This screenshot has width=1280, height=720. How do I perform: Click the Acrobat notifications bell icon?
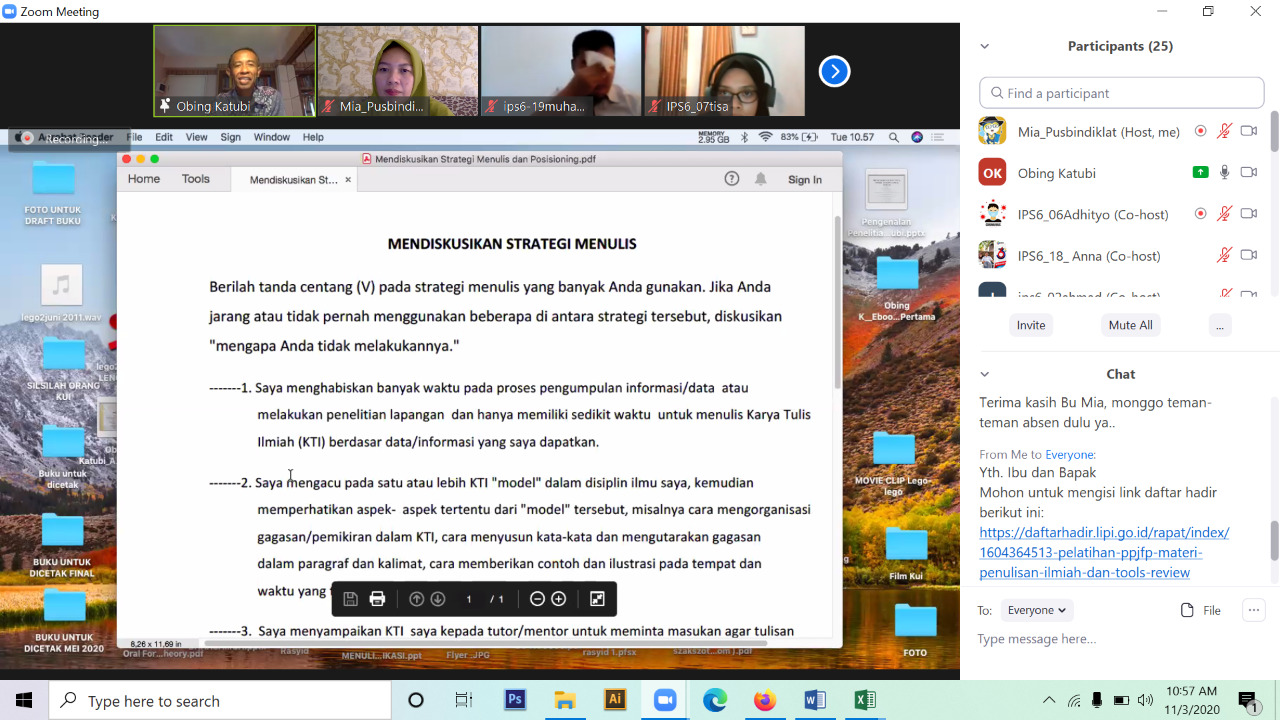tap(760, 179)
